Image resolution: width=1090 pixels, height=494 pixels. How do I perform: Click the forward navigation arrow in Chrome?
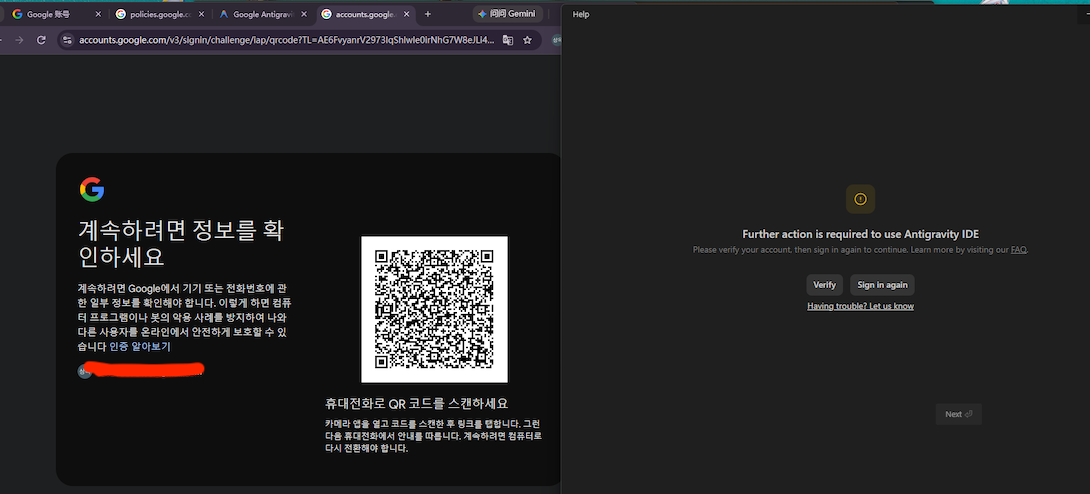point(19,40)
